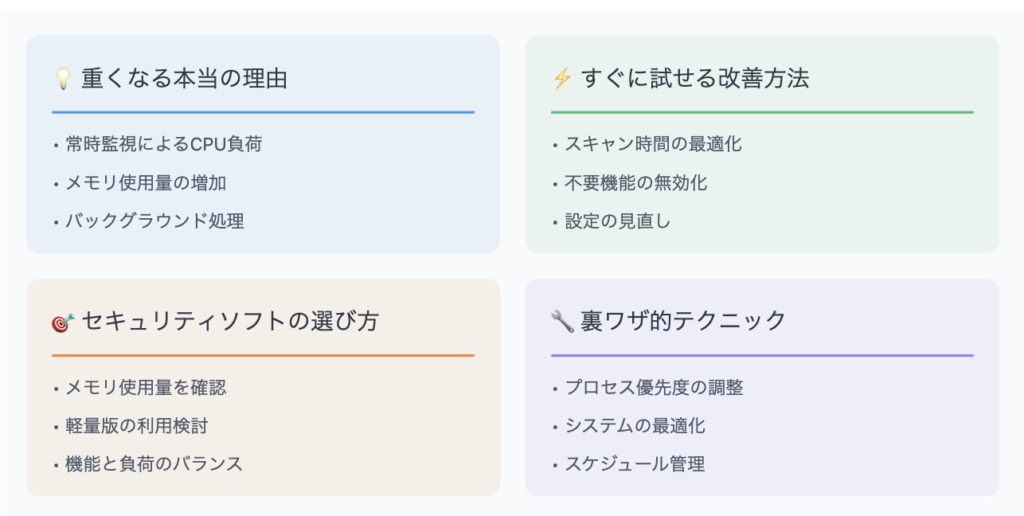Click the item 設定の見直し
The image size is (1024, 516).
pyautogui.click(x=618, y=221)
